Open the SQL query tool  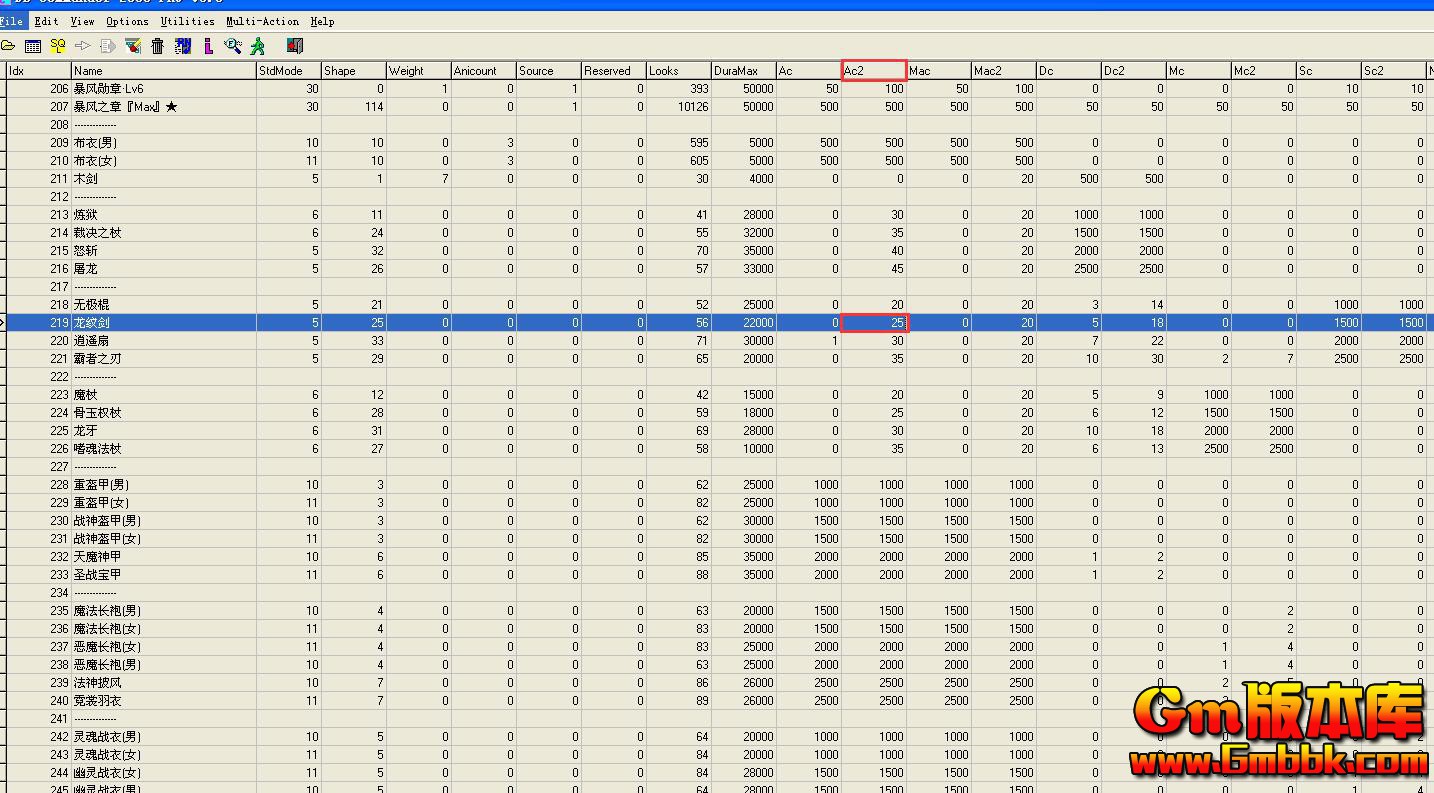tap(58, 46)
